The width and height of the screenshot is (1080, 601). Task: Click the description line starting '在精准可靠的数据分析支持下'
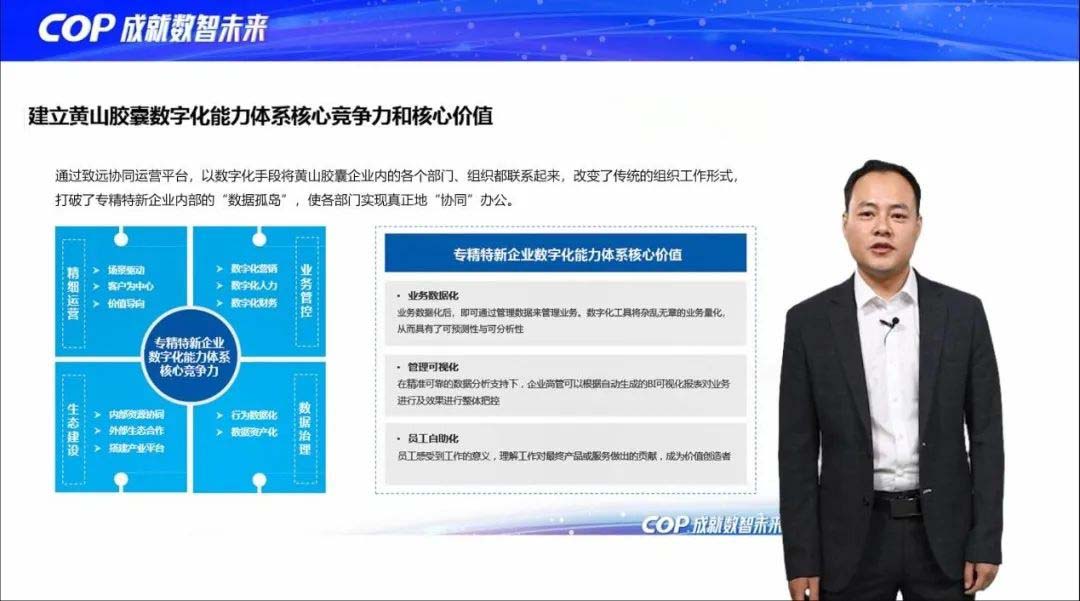[x=563, y=383]
